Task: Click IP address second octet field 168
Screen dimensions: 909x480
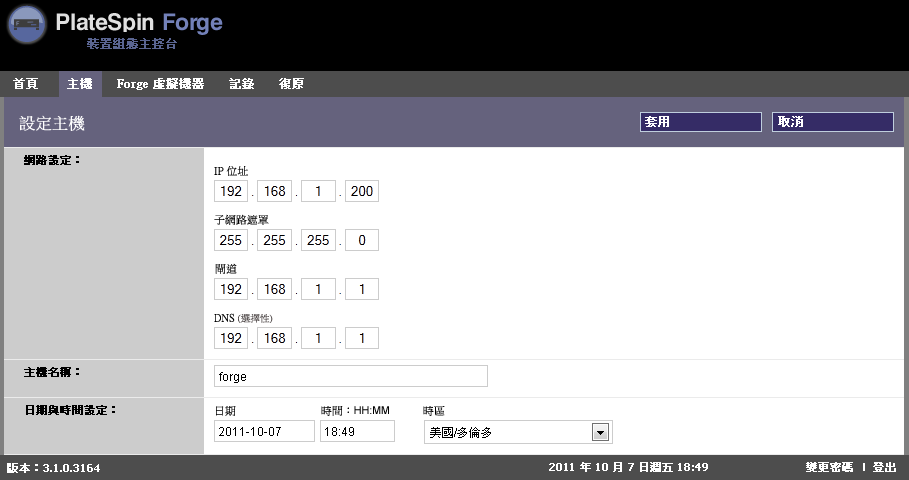Action: pos(275,191)
